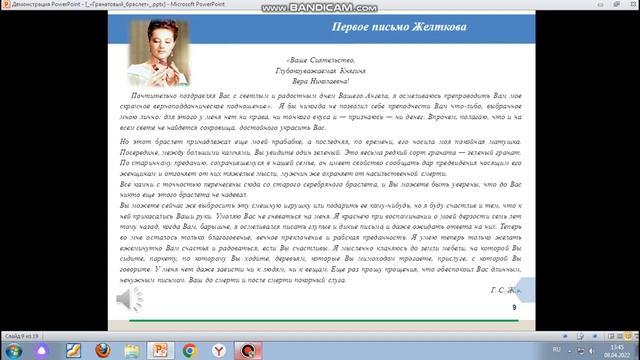The image size is (640, 360).
Task: Click the PowerPoint window title bar text
Action: (118, 4)
